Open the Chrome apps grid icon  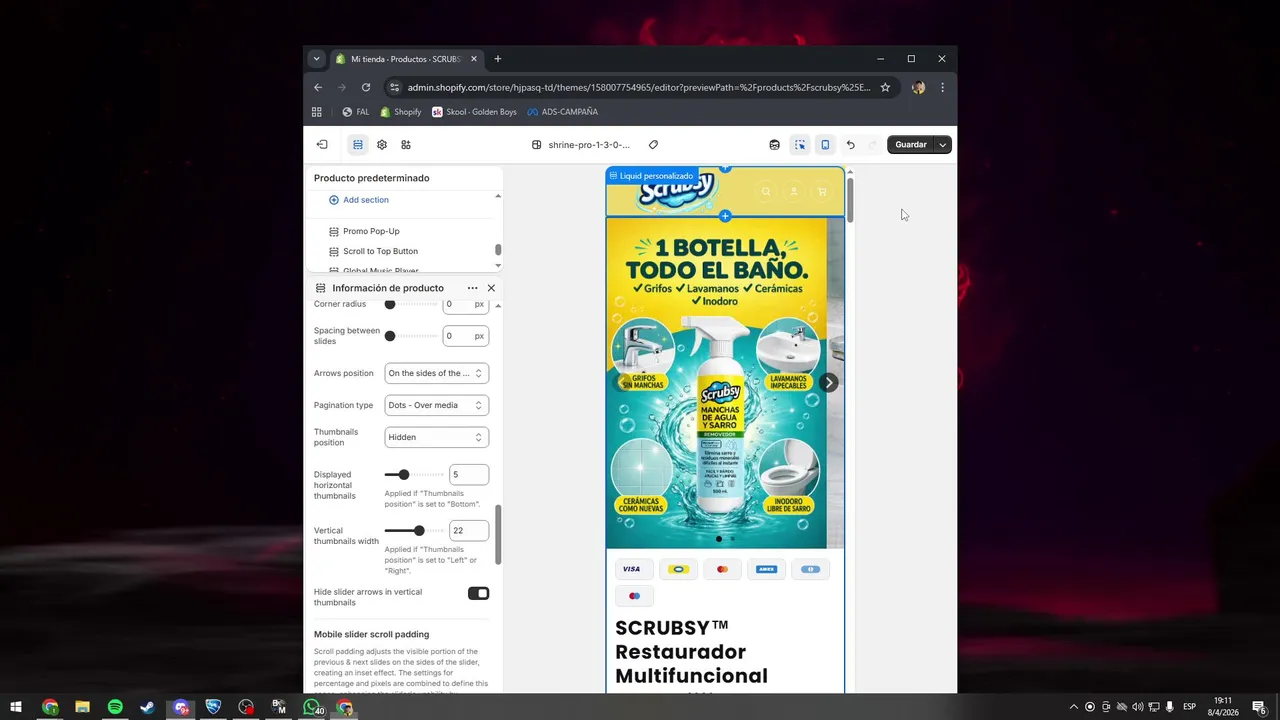click(317, 112)
